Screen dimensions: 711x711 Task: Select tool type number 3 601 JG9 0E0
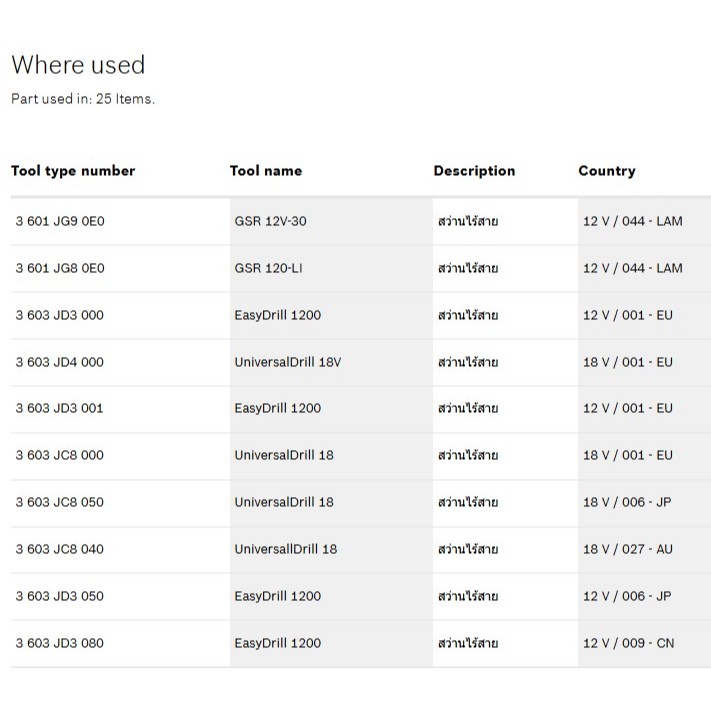(x=60, y=221)
